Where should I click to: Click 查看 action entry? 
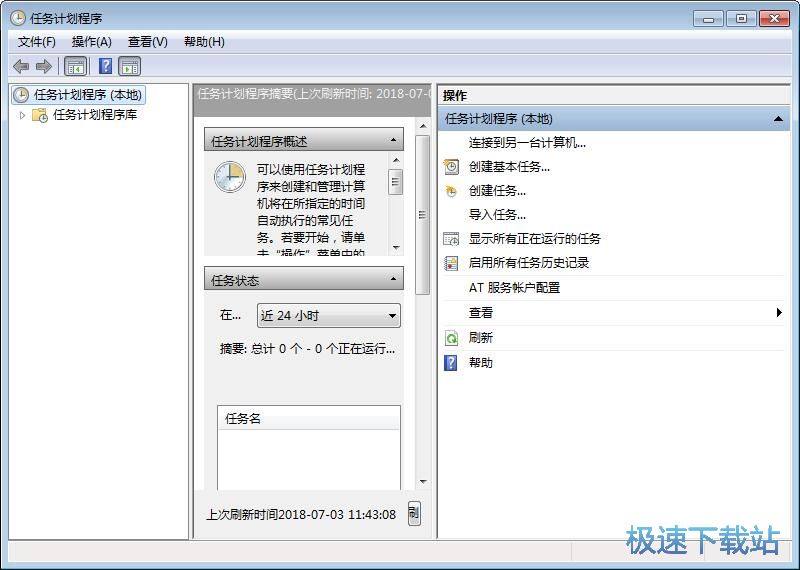pyautogui.click(x=481, y=313)
